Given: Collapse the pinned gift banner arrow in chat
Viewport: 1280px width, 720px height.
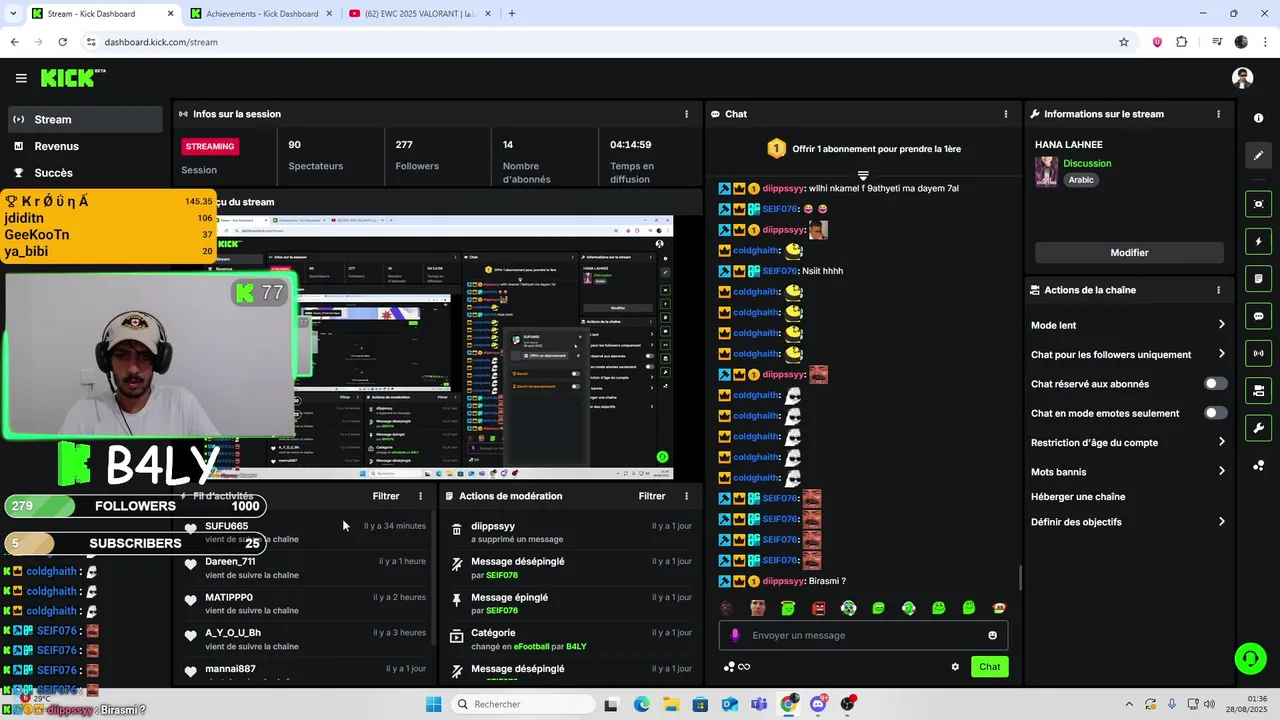Looking at the screenshot, I should [x=863, y=176].
